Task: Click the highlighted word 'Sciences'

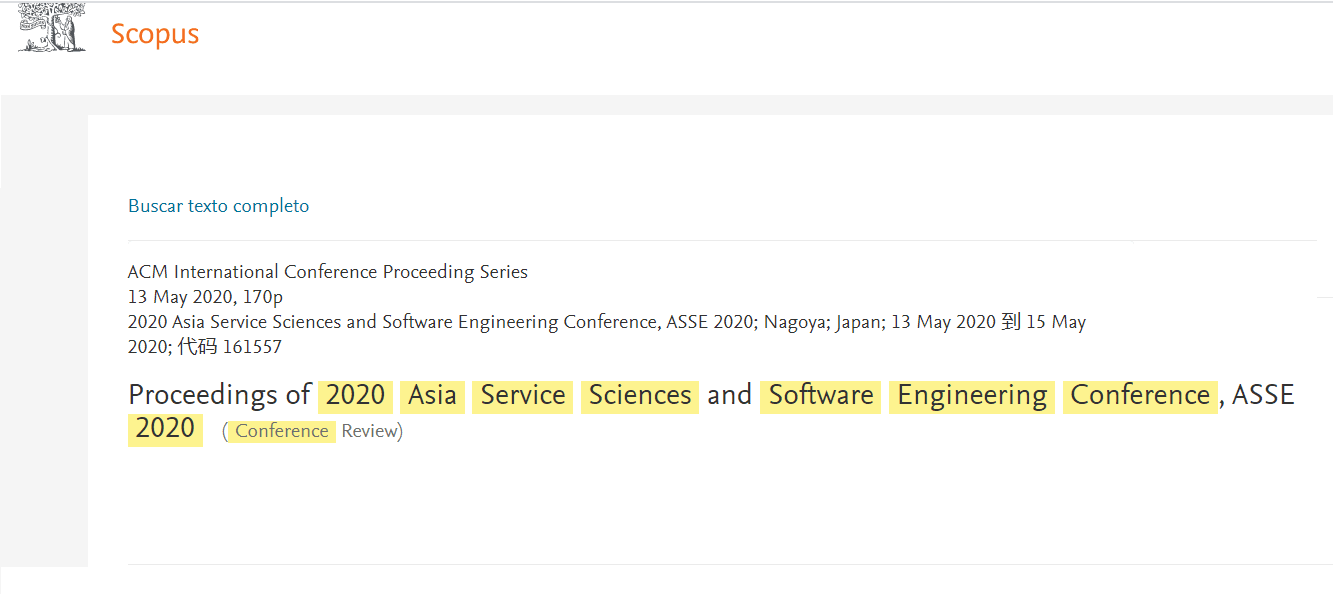Action: pos(640,396)
